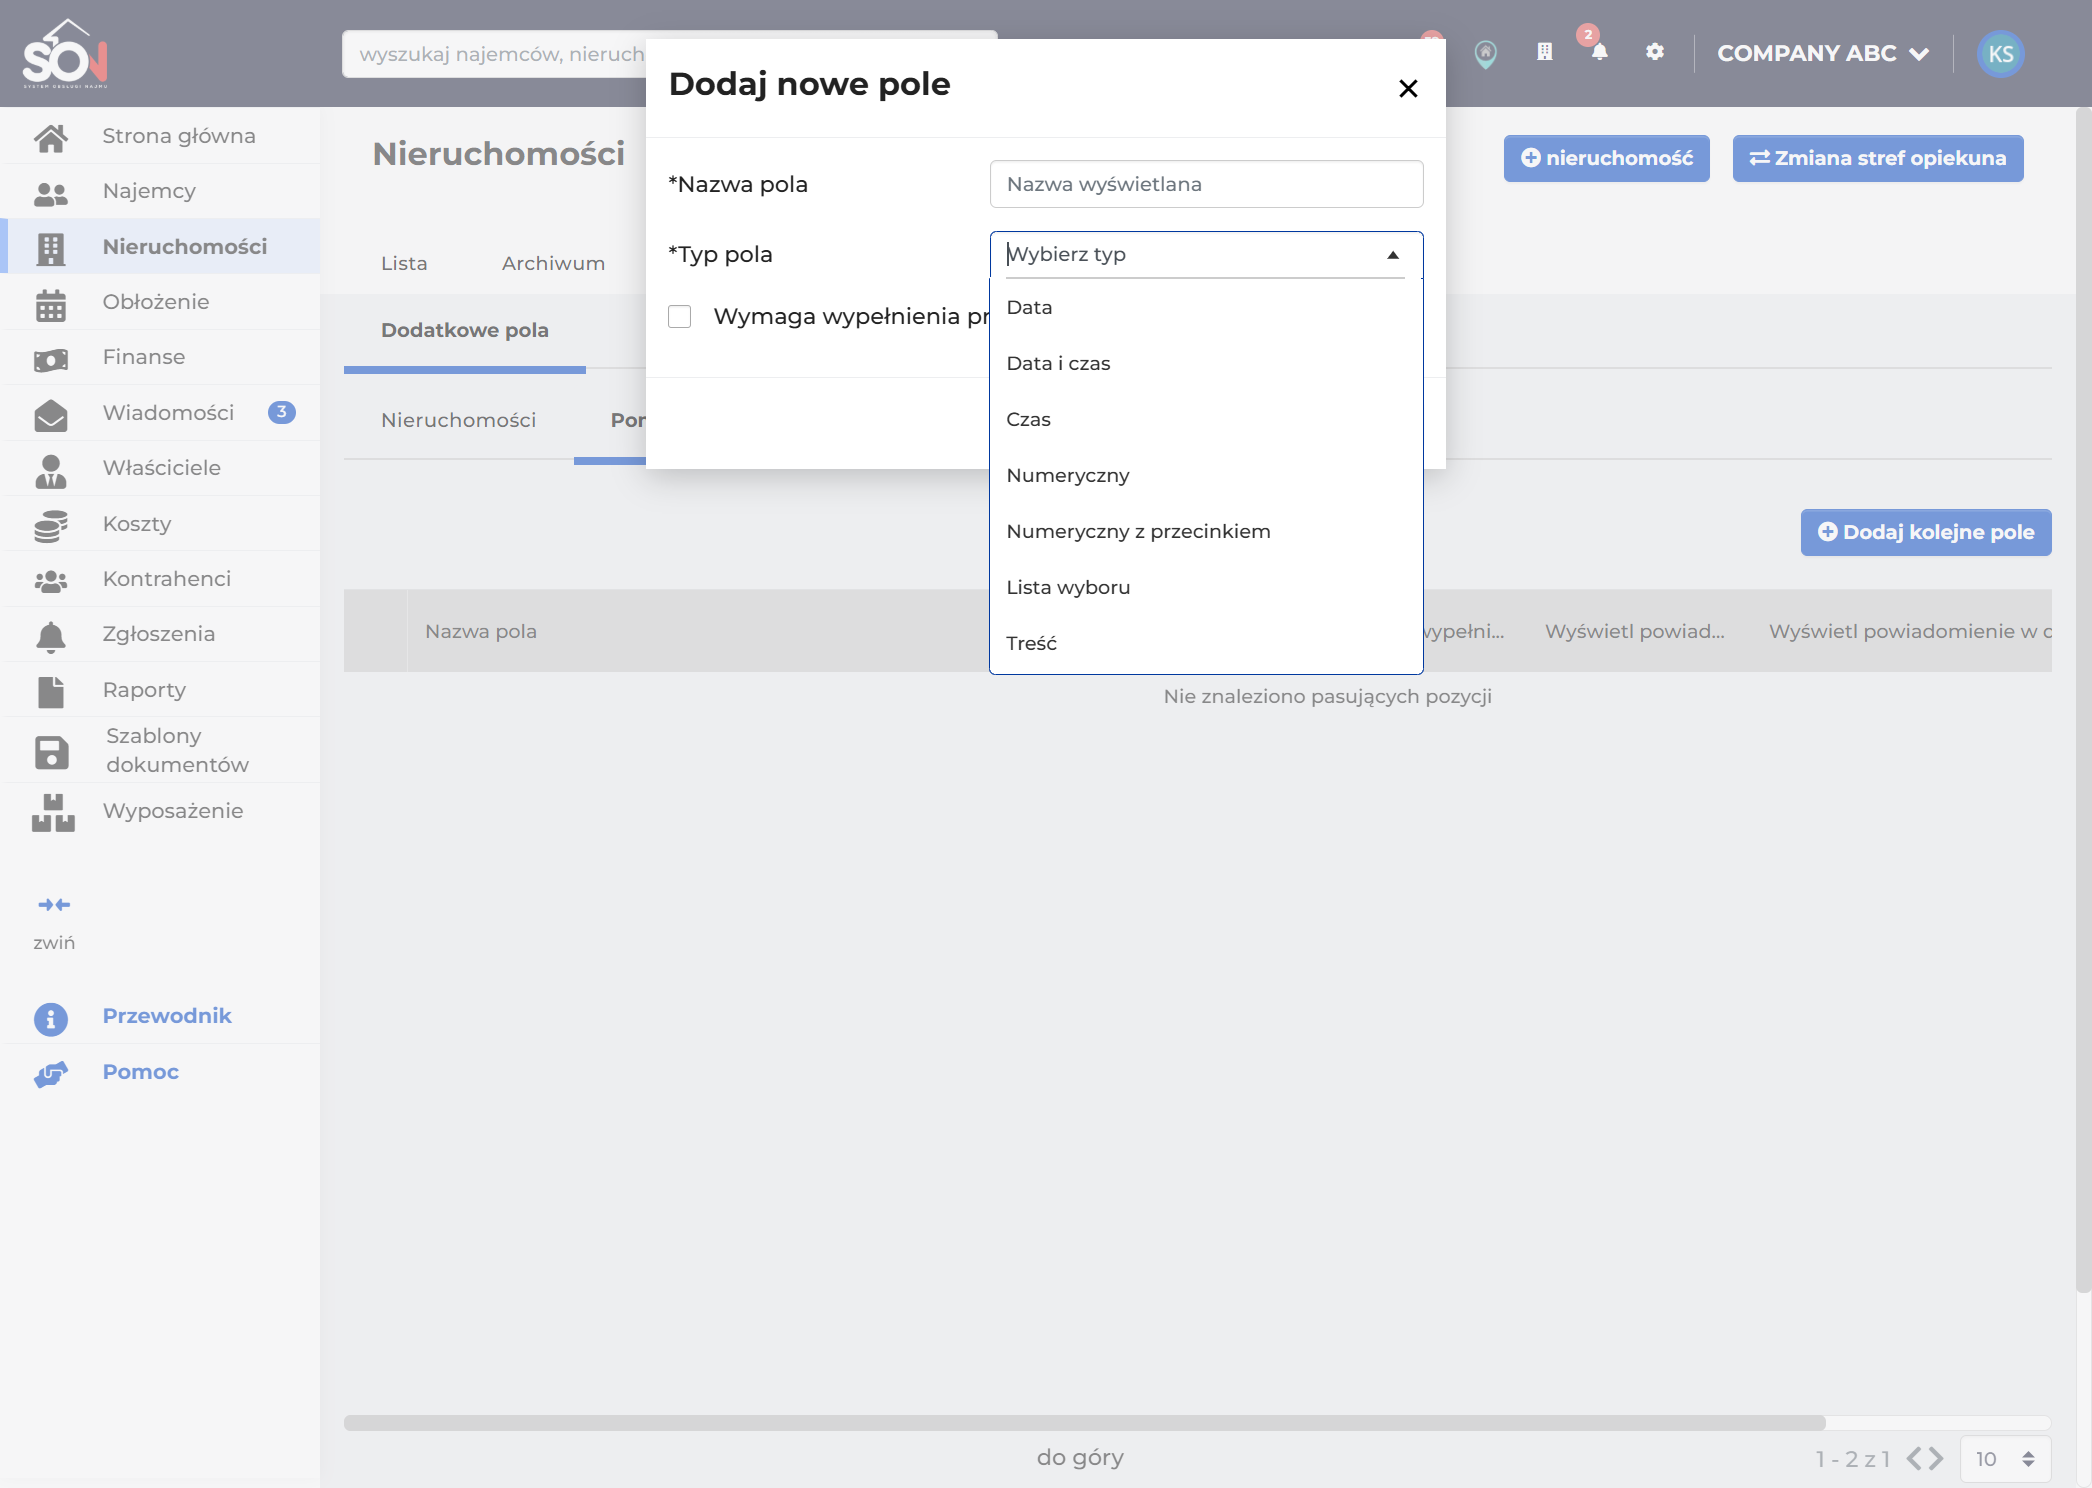
Task: Click the Nazwa wyświetlana input field
Action: point(1206,185)
